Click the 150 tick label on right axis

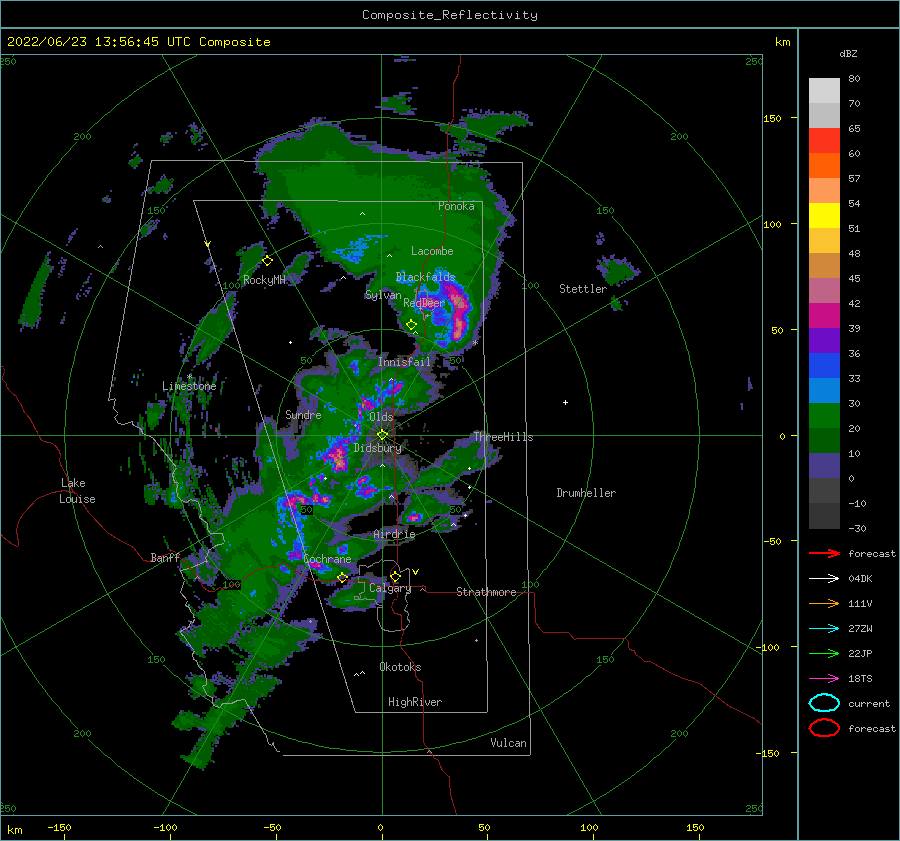(772, 118)
